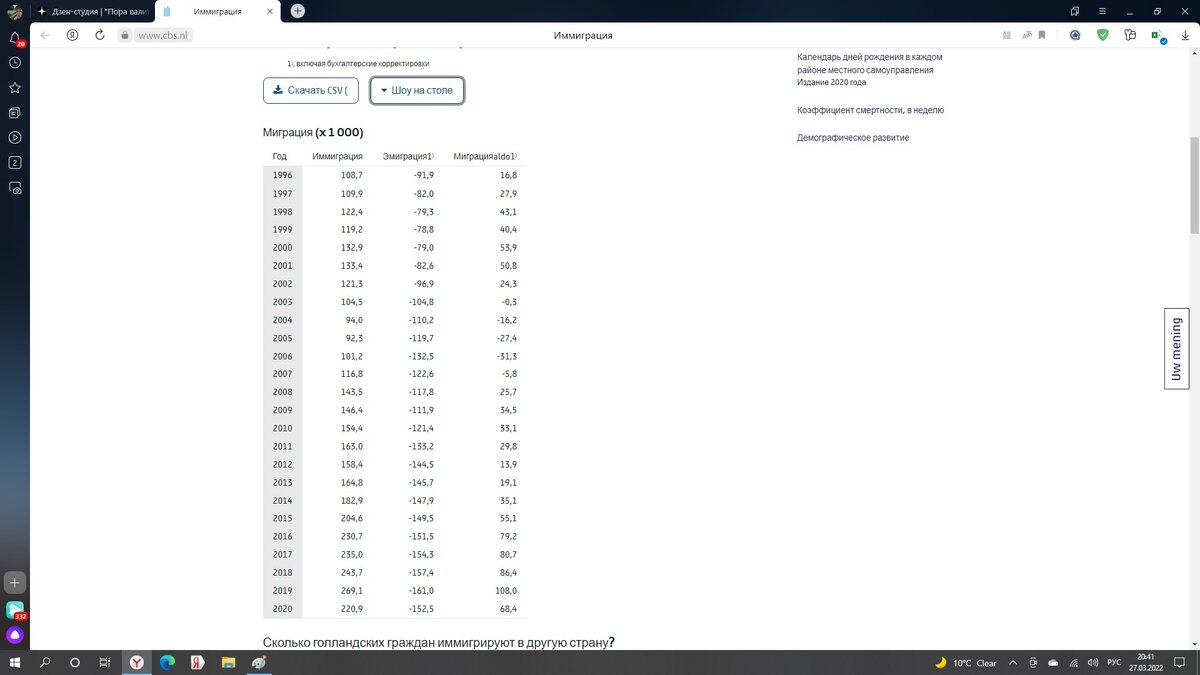The image size is (1200, 675).
Task: Bookmark this page
Action: [x=1042, y=35]
